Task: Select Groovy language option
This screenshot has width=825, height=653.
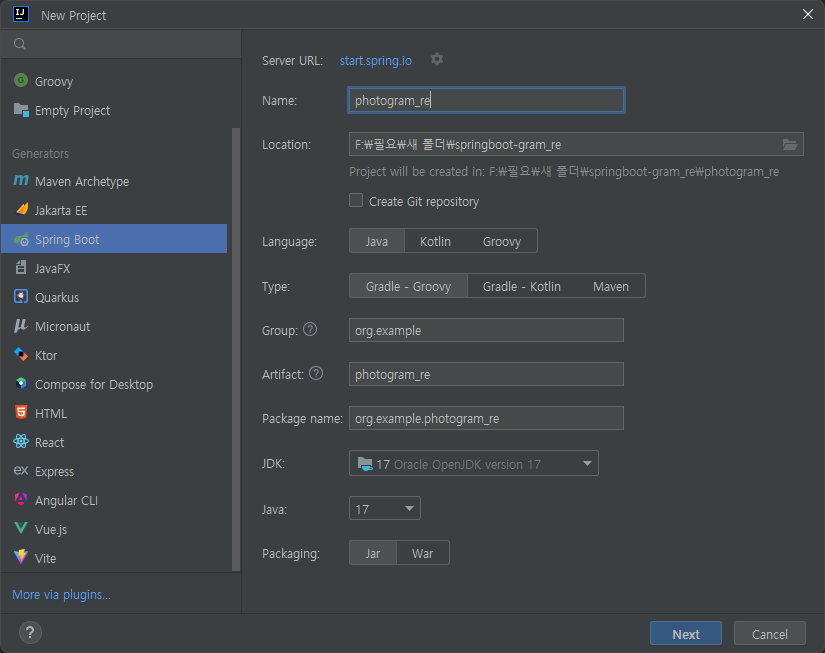Action: point(502,241)
